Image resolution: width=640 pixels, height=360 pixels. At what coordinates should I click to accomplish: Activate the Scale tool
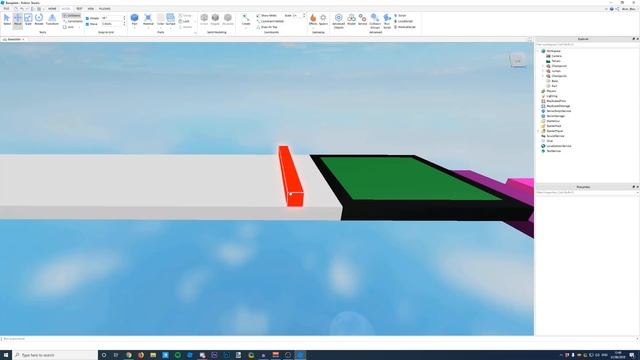pos(28,20)
